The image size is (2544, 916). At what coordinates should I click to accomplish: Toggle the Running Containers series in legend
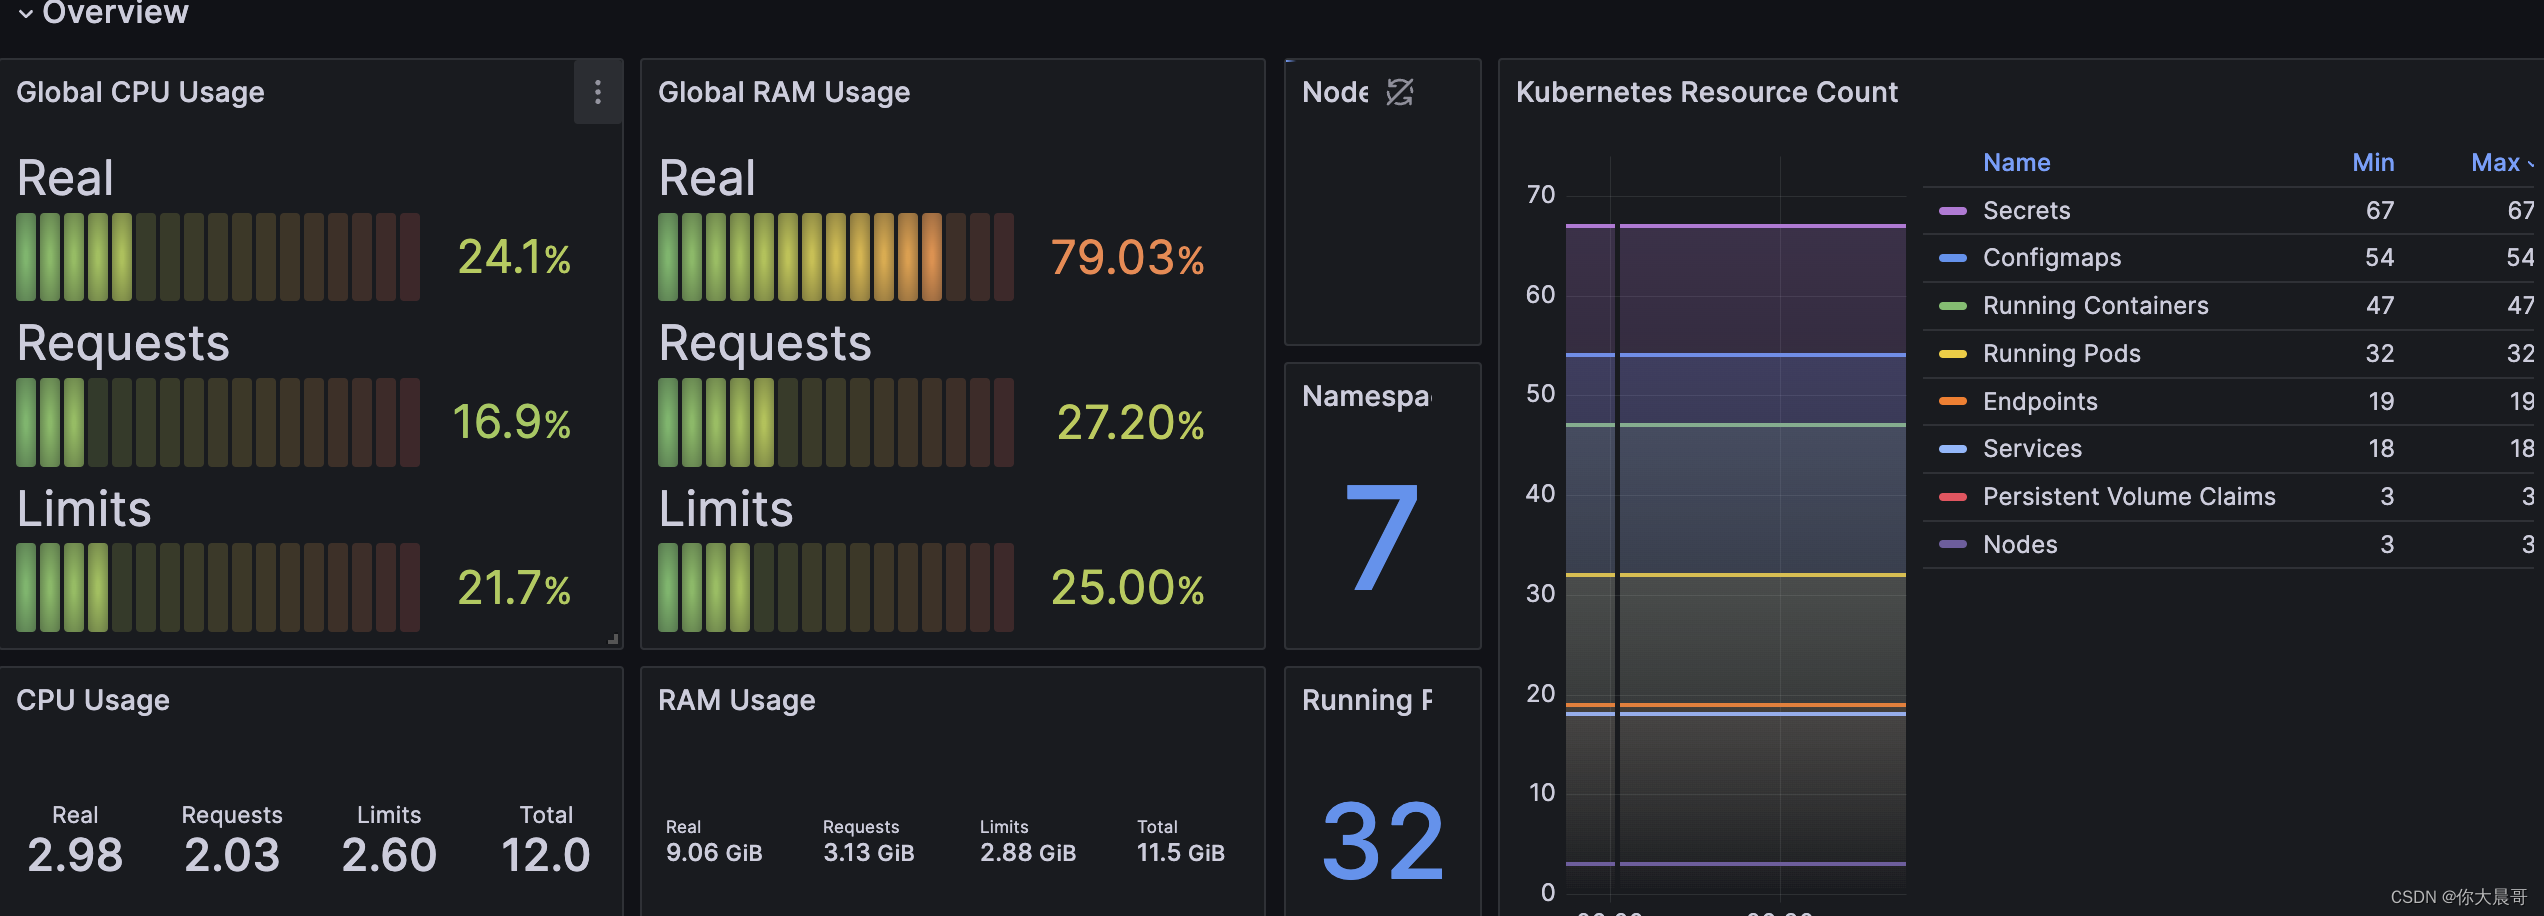(x=2095, y=305)
